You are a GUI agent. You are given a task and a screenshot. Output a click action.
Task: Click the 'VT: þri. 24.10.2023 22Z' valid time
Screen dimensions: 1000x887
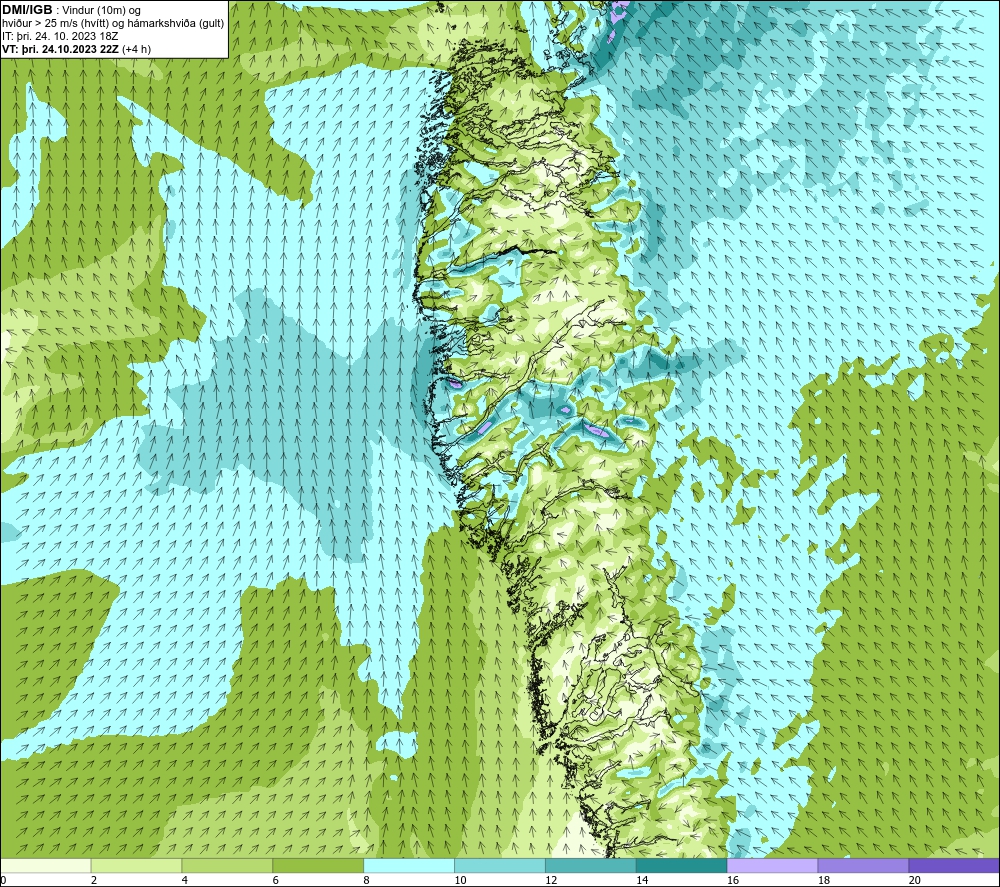[60, 49]
